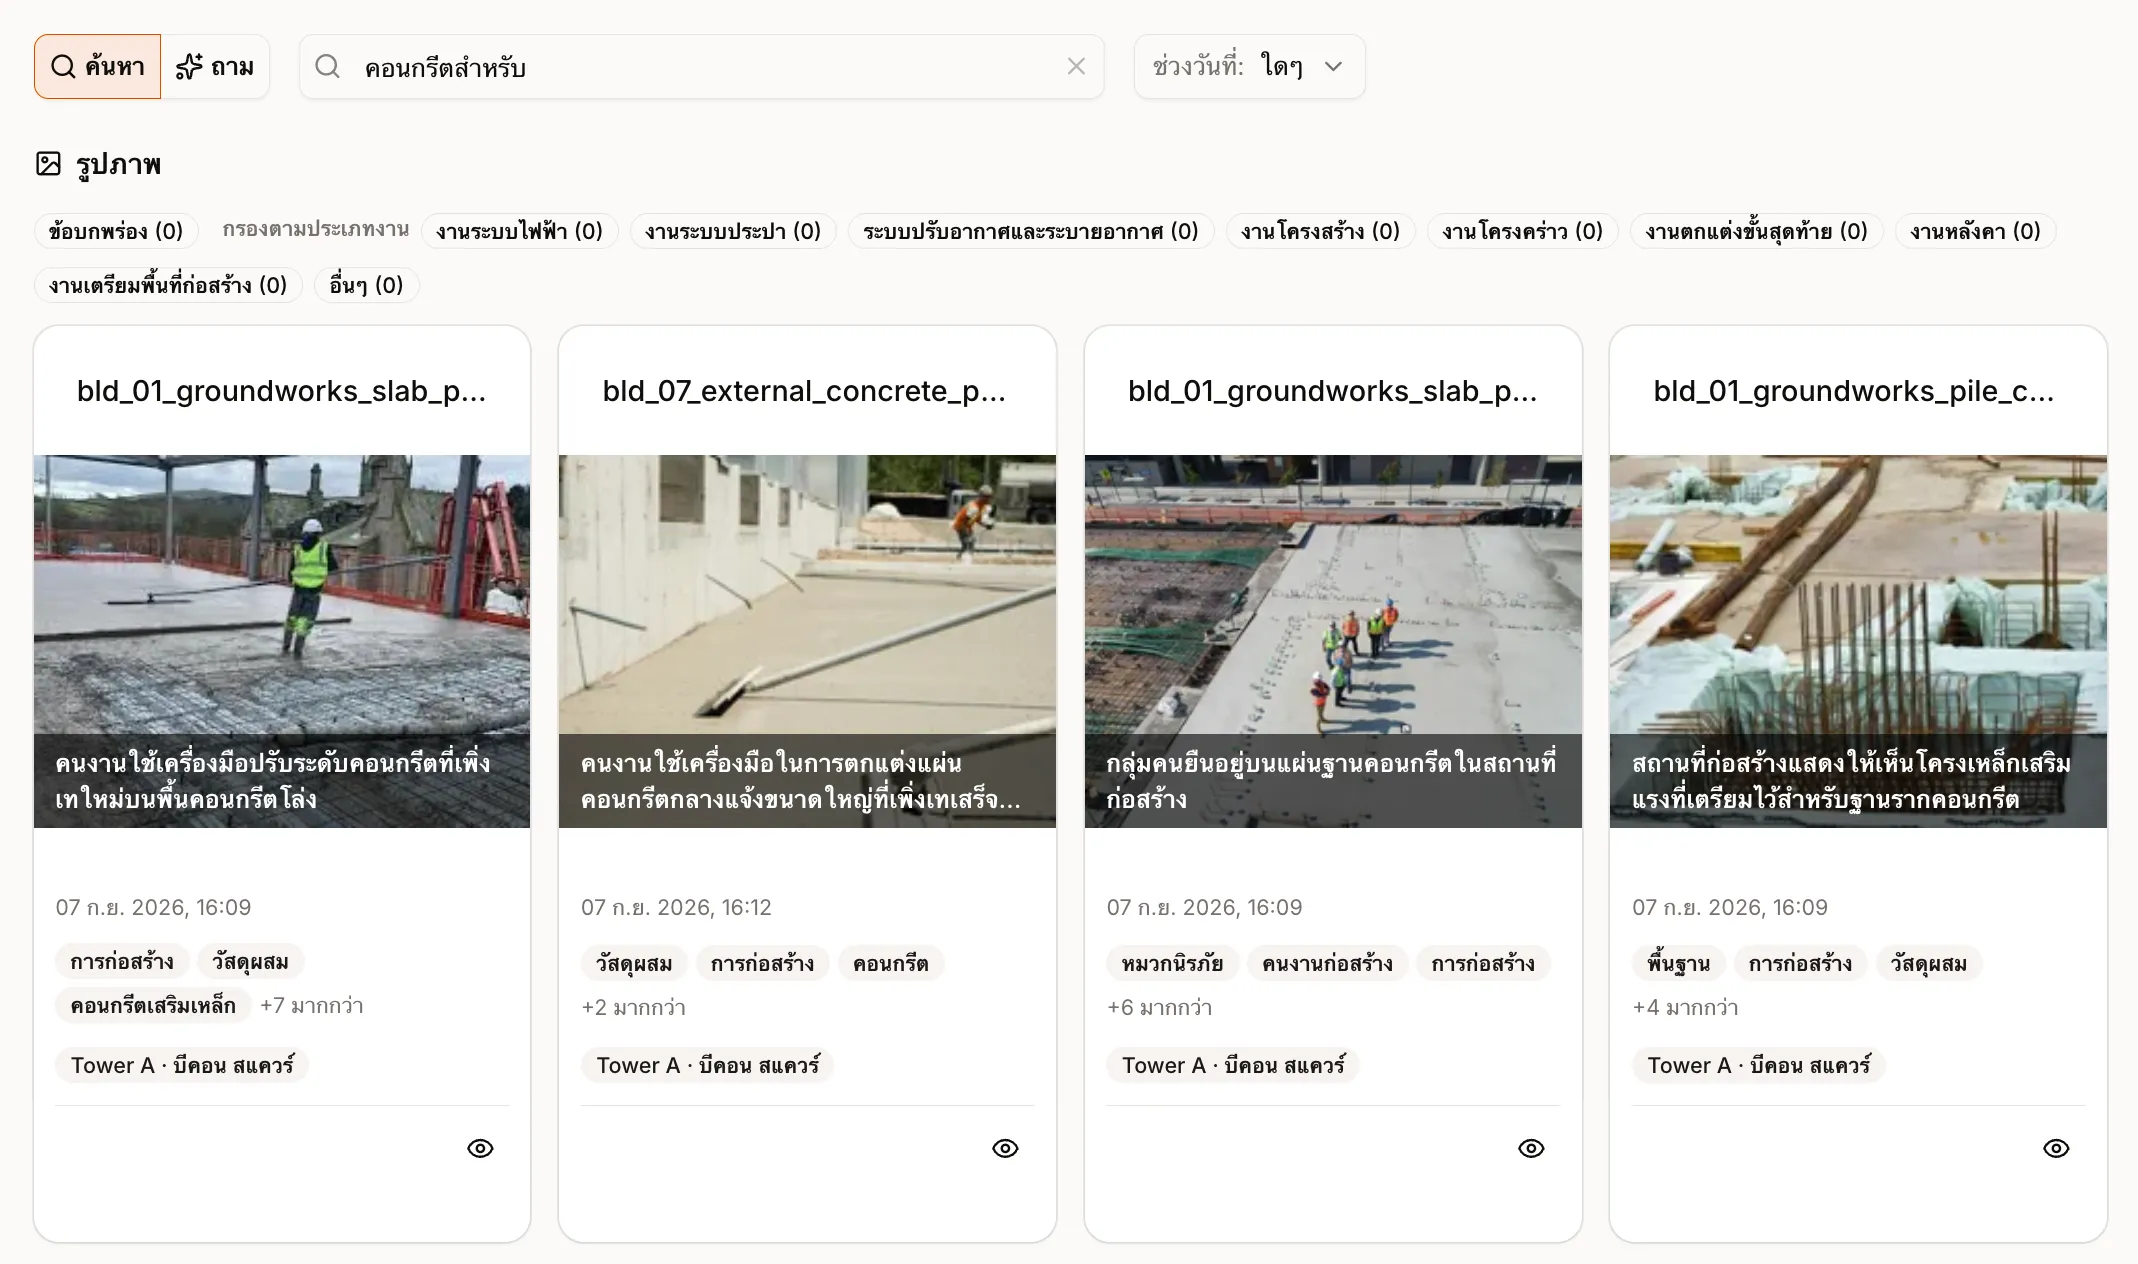Click inside the คอนกรีตสำหรับ search input
The height and width of the screenshot is (1264, 2138).
point(701,67)
